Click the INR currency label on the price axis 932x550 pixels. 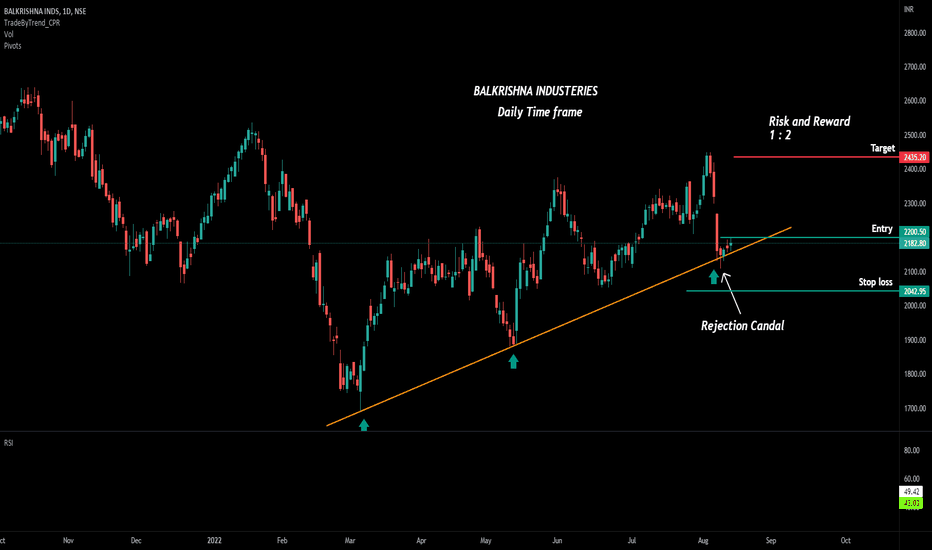pyautogui.click(x=909, y=9)
